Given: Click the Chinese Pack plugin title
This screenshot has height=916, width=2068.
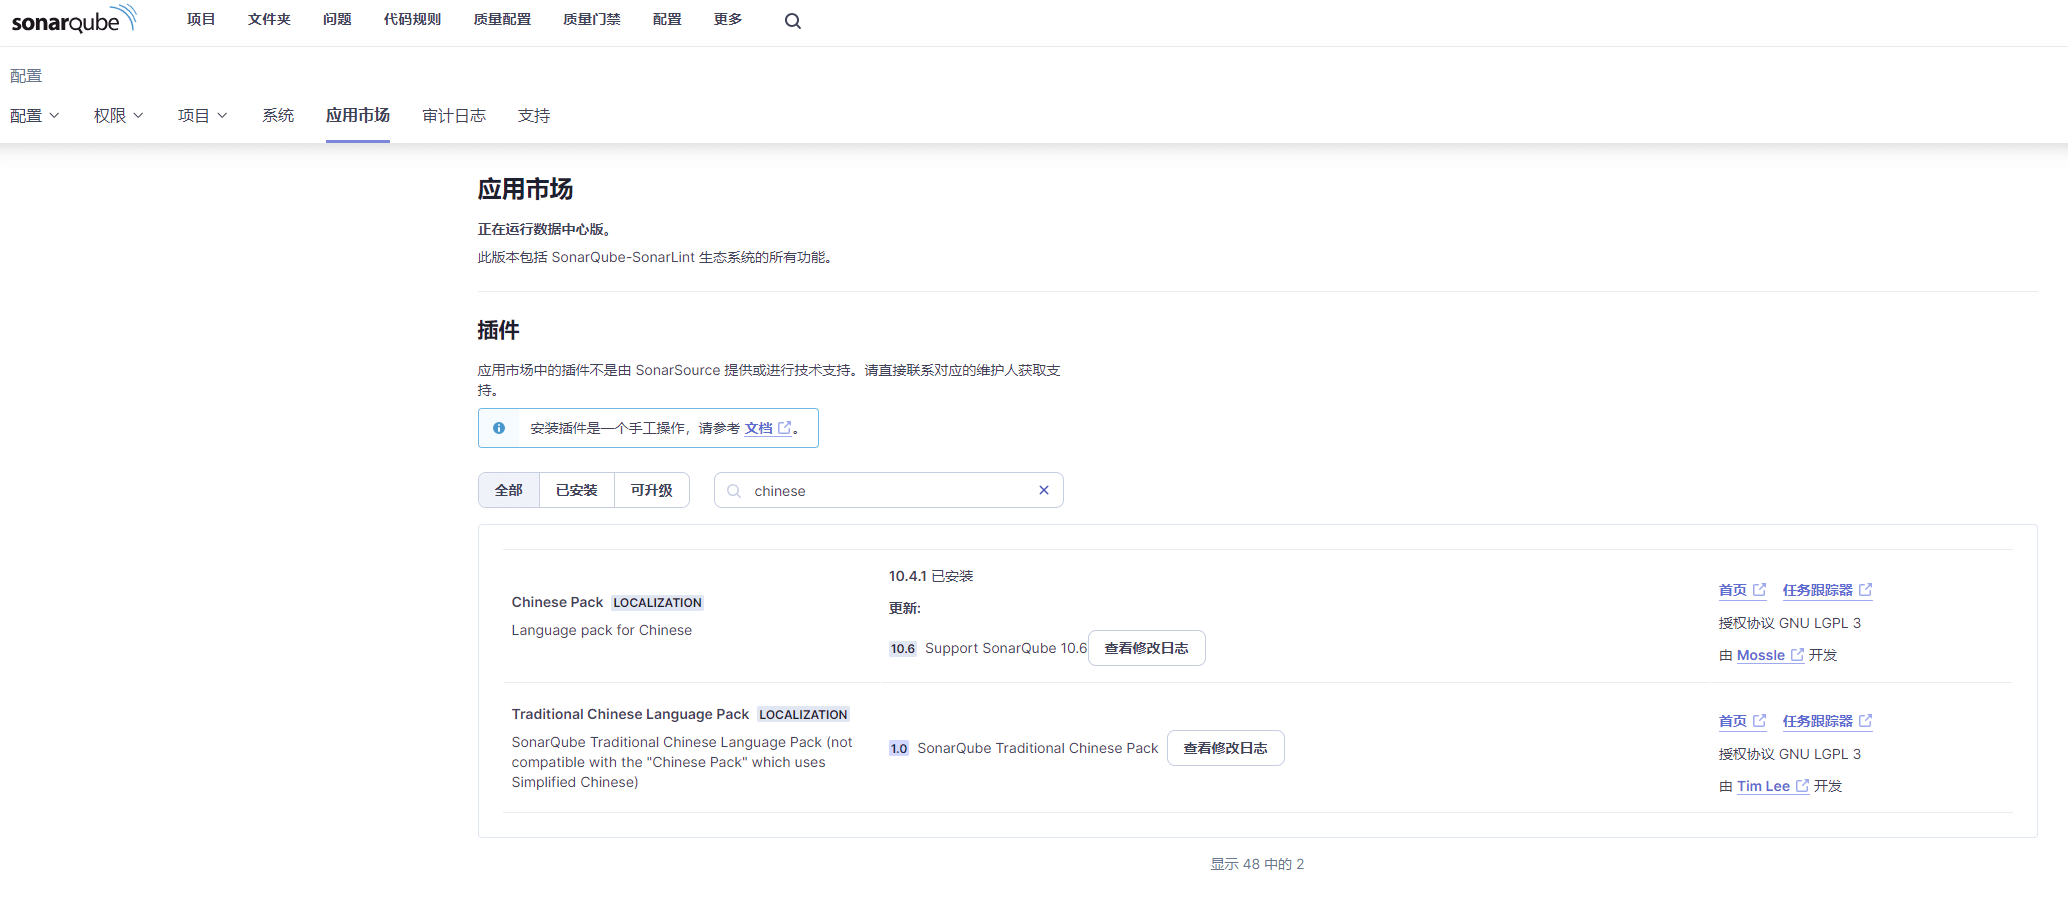Looking at the screenshot, I should click(557, 602).
